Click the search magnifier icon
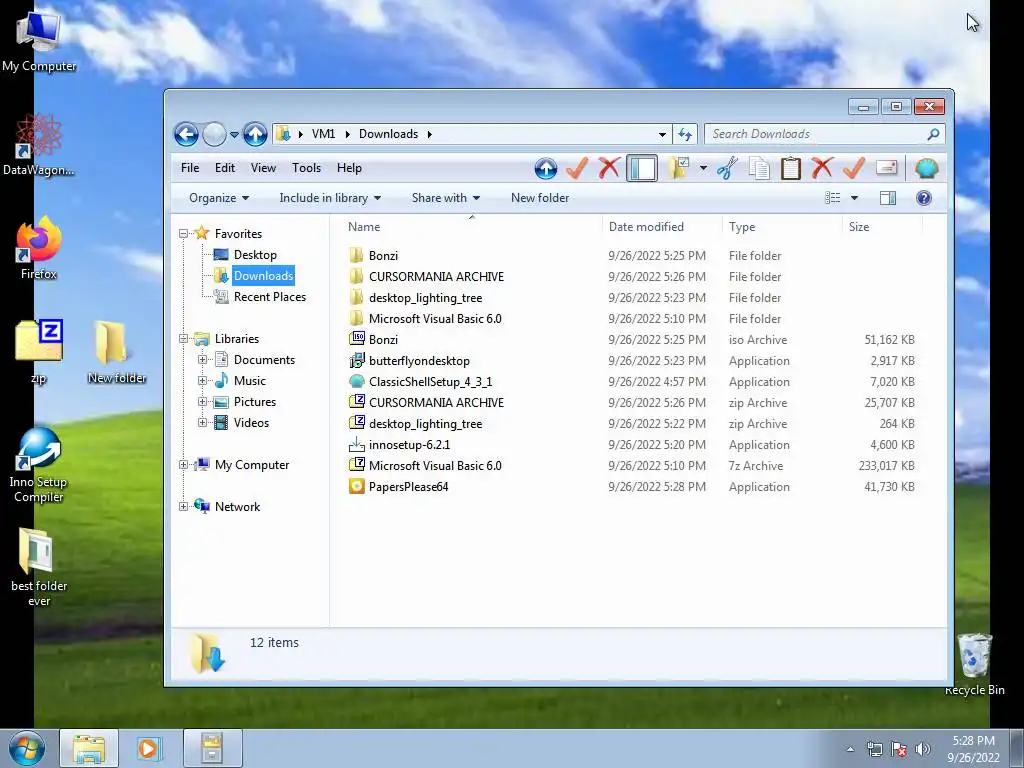 point(933,134)
